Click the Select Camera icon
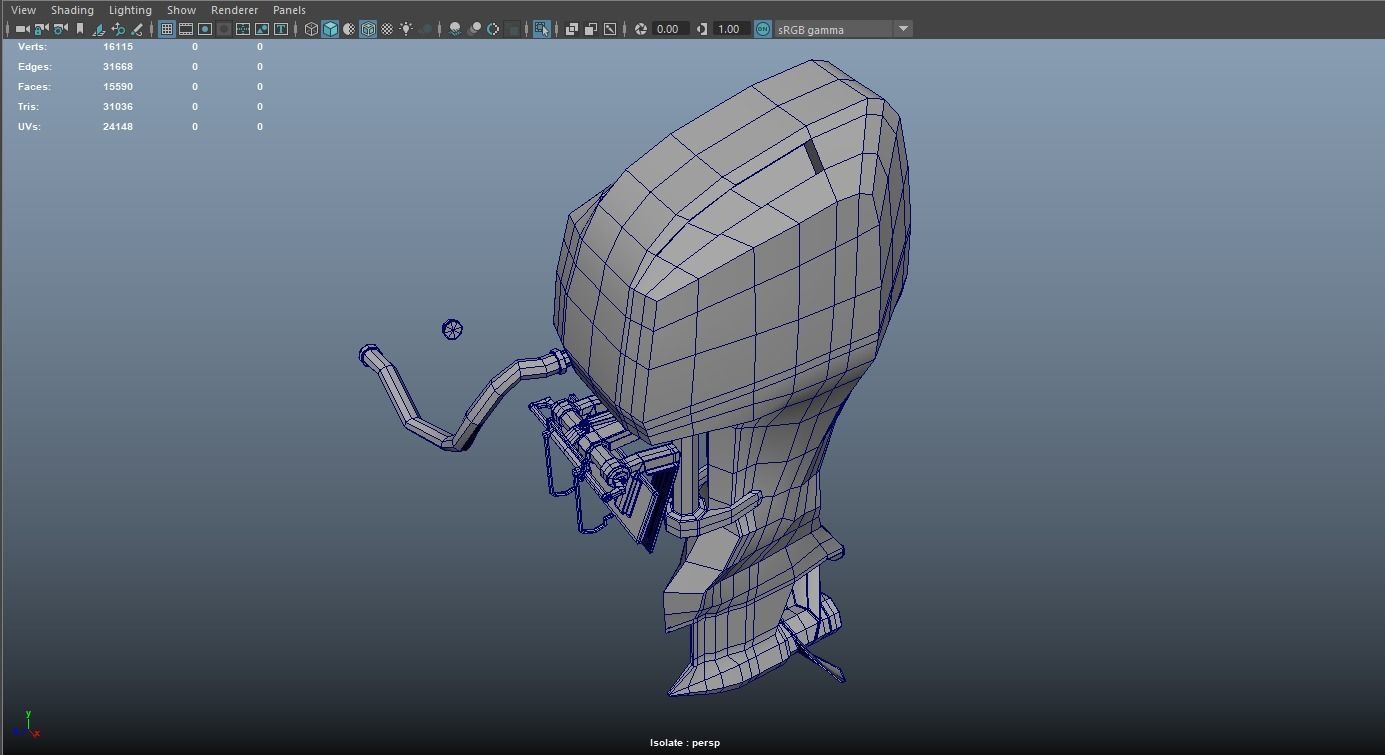1385x755 pixels. coord(22,29)
